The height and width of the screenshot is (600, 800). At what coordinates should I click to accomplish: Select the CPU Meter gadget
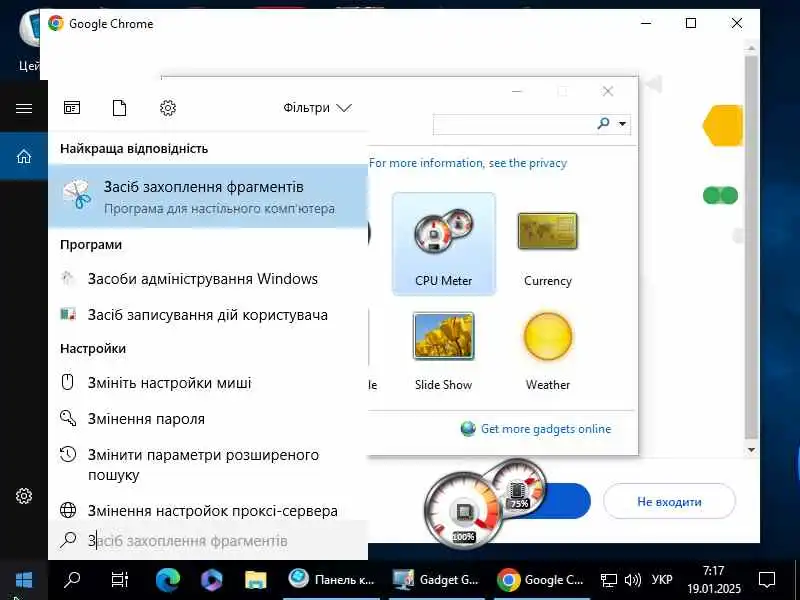(x=443, y=244)
